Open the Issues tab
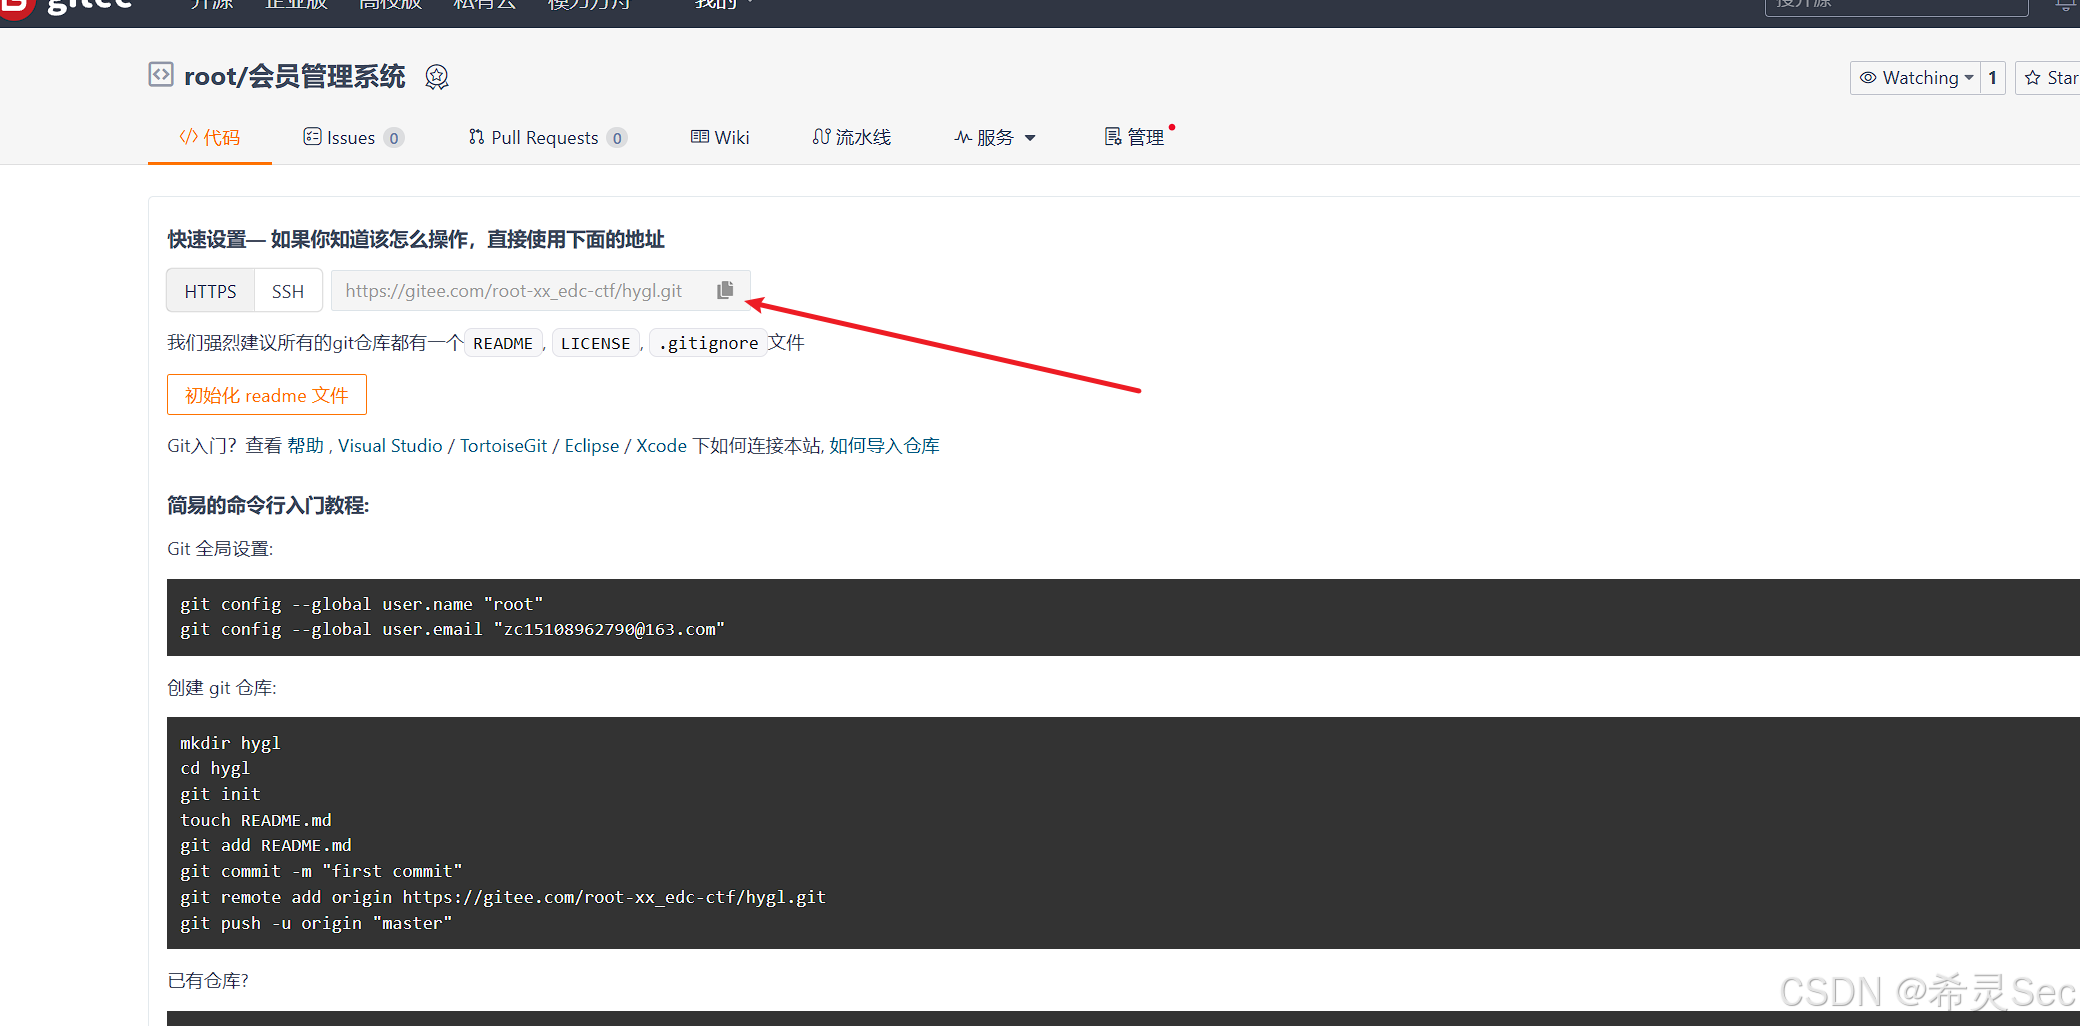 coord(353,137)
